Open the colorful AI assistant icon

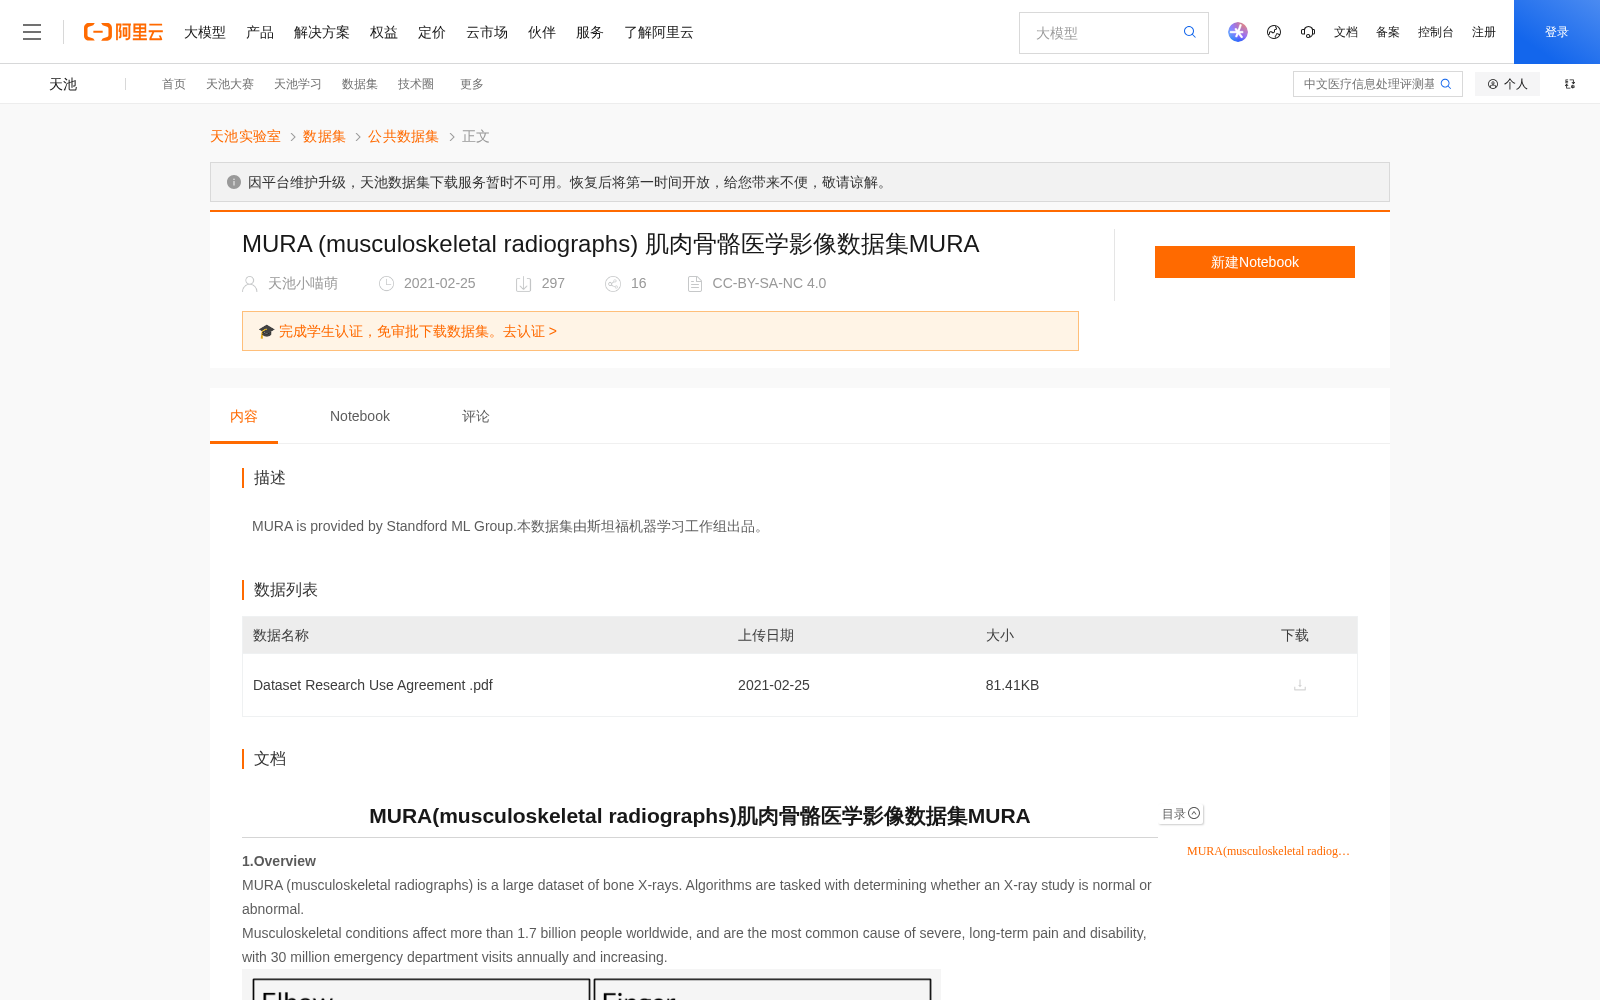point(1238,32)
